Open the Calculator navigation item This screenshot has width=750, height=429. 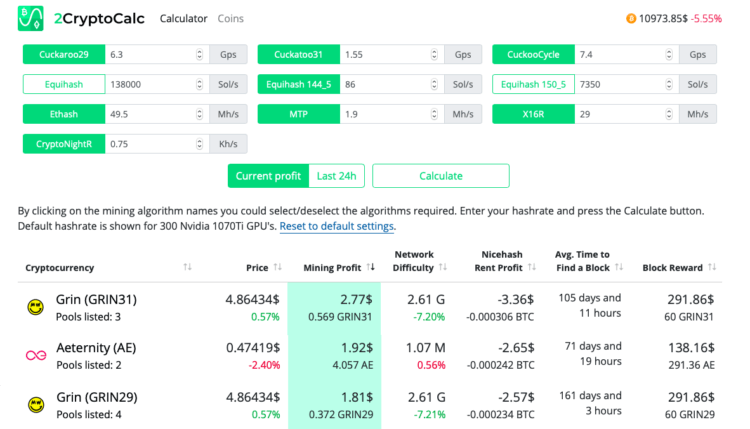[x=183, y=19]
